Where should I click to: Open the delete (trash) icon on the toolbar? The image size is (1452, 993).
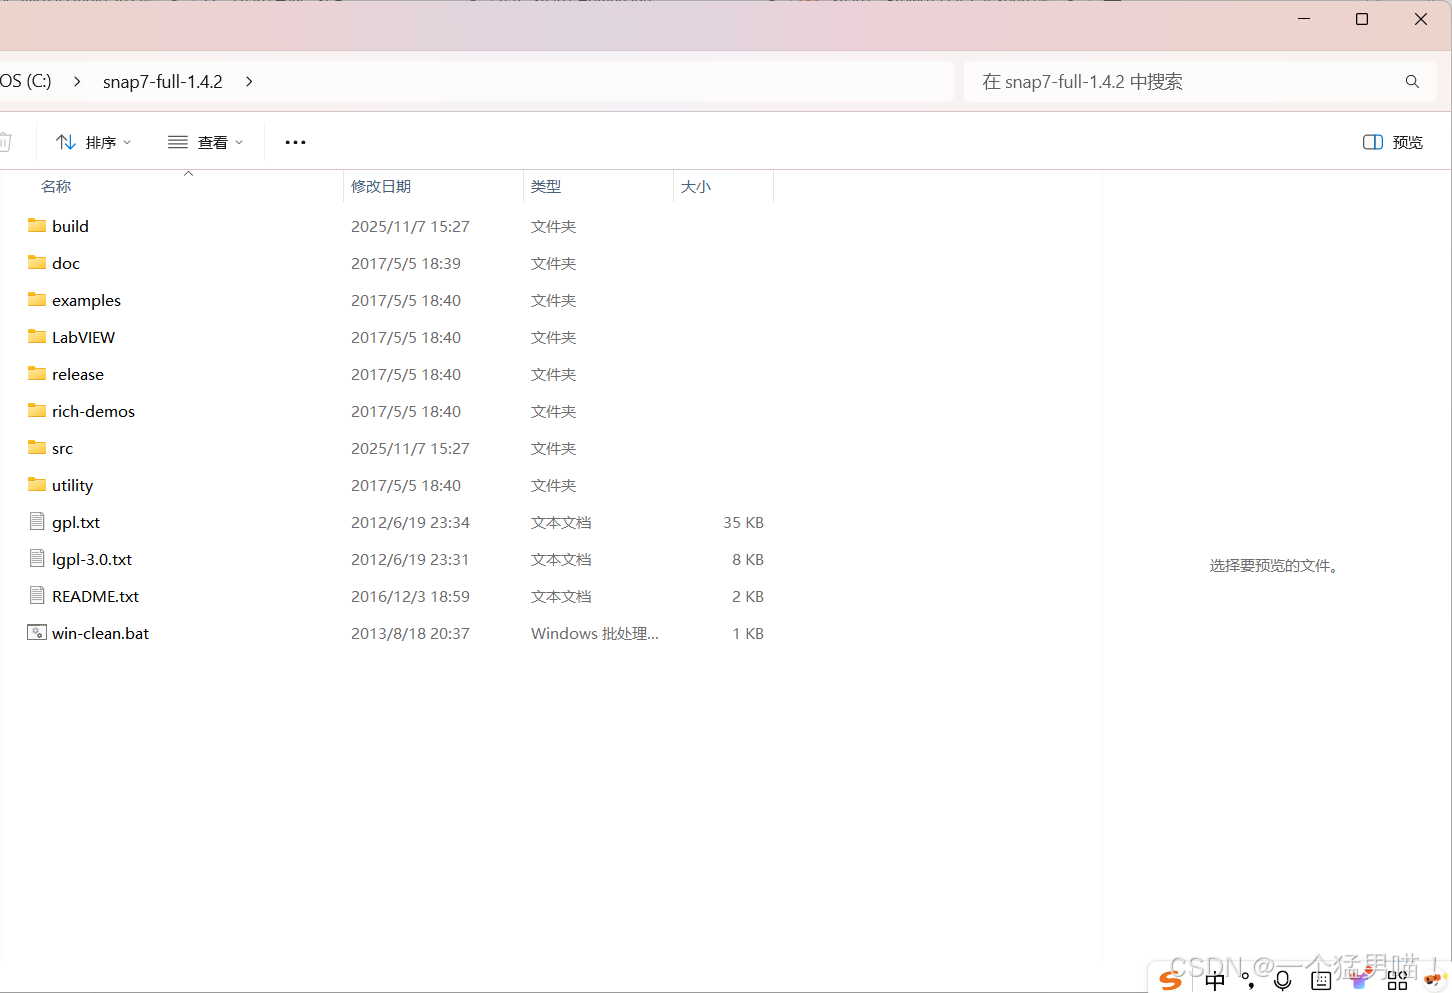pos(6,141)
